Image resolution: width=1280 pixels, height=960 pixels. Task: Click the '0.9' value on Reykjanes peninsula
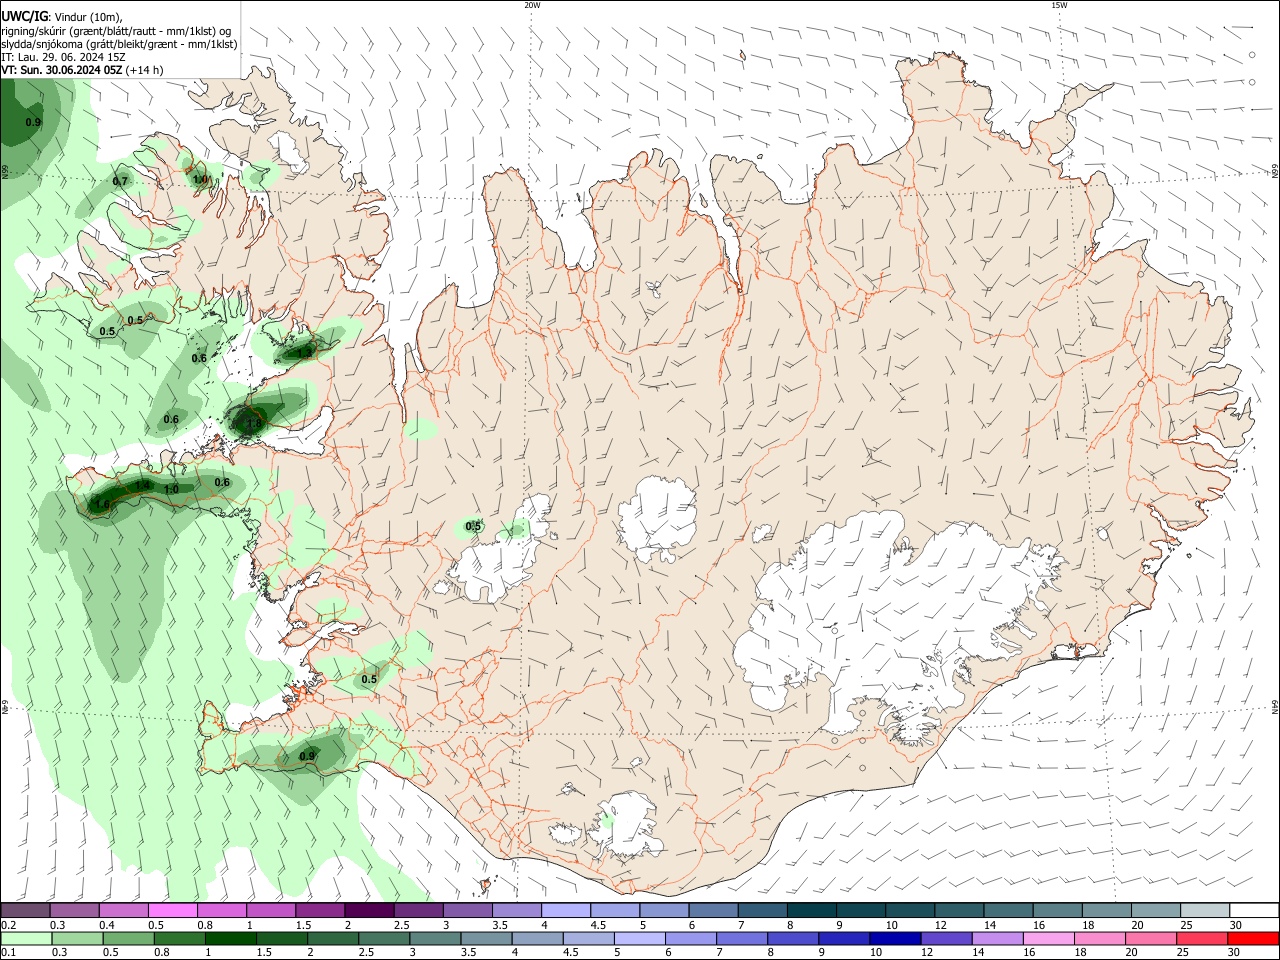point(308,757)
